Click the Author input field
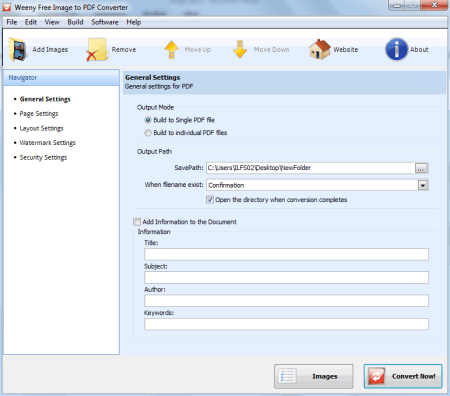This screenshot has height=396, width=450. click(286, 301)
